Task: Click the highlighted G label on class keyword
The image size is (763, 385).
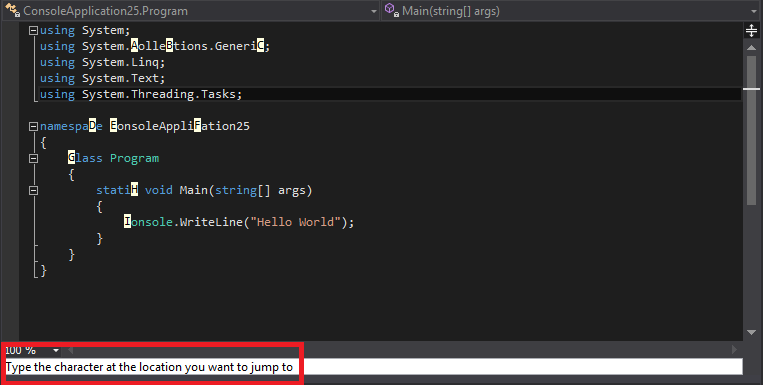Action: point(71,158)
